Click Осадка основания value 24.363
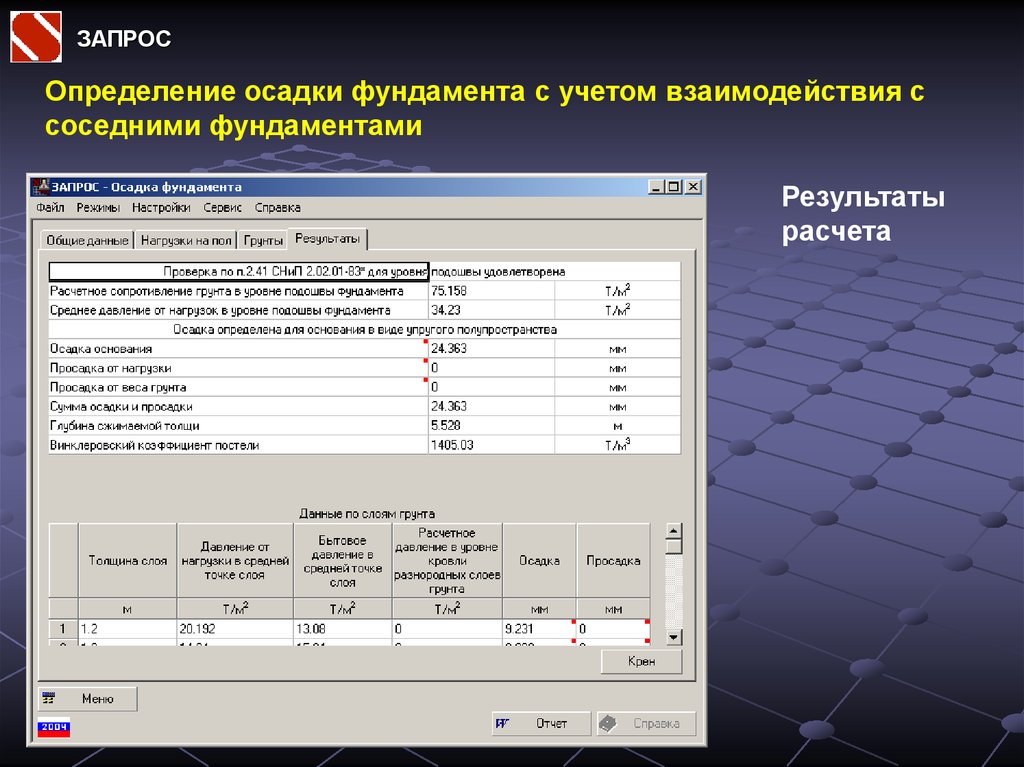Screen dimensions: 1024x767 coord(491,349)
